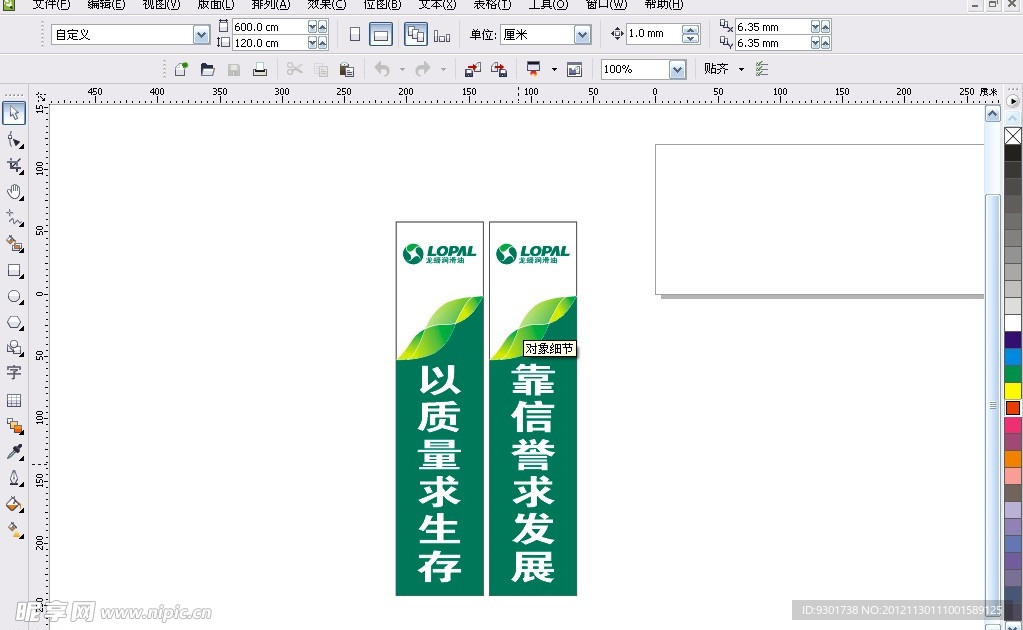This screenshot has height=630, width=1023.
Task: Click the Undo arrow
Action: coord(382,69)
